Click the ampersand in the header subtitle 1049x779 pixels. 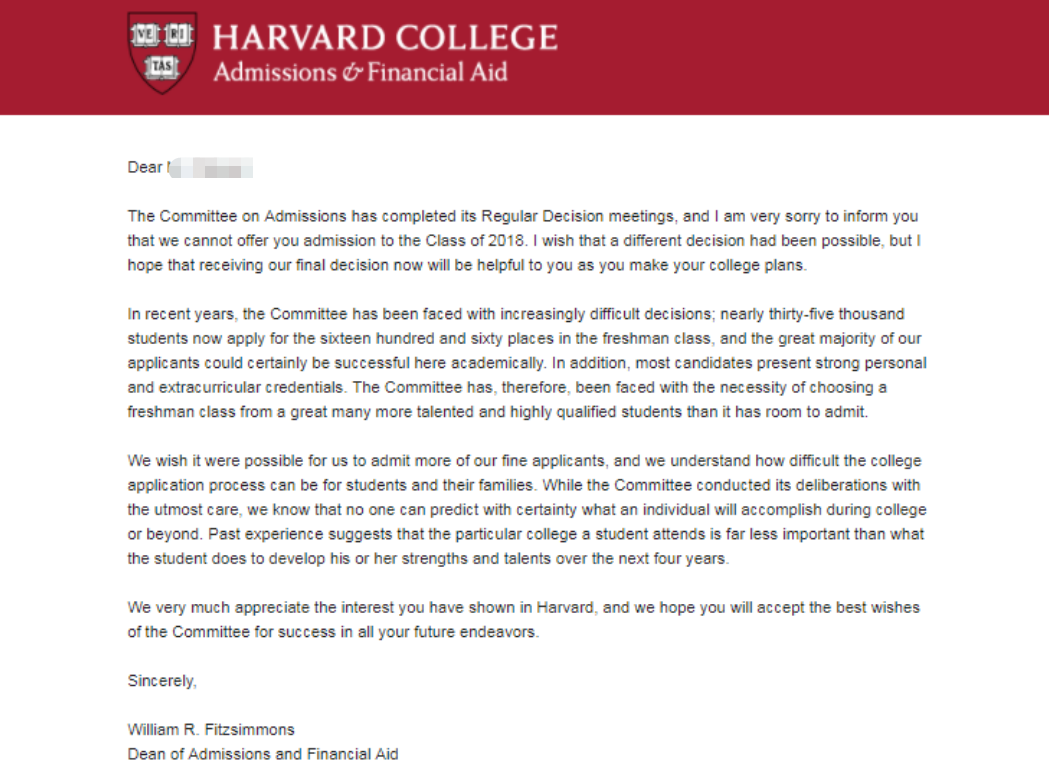click(x=352, y=72)
